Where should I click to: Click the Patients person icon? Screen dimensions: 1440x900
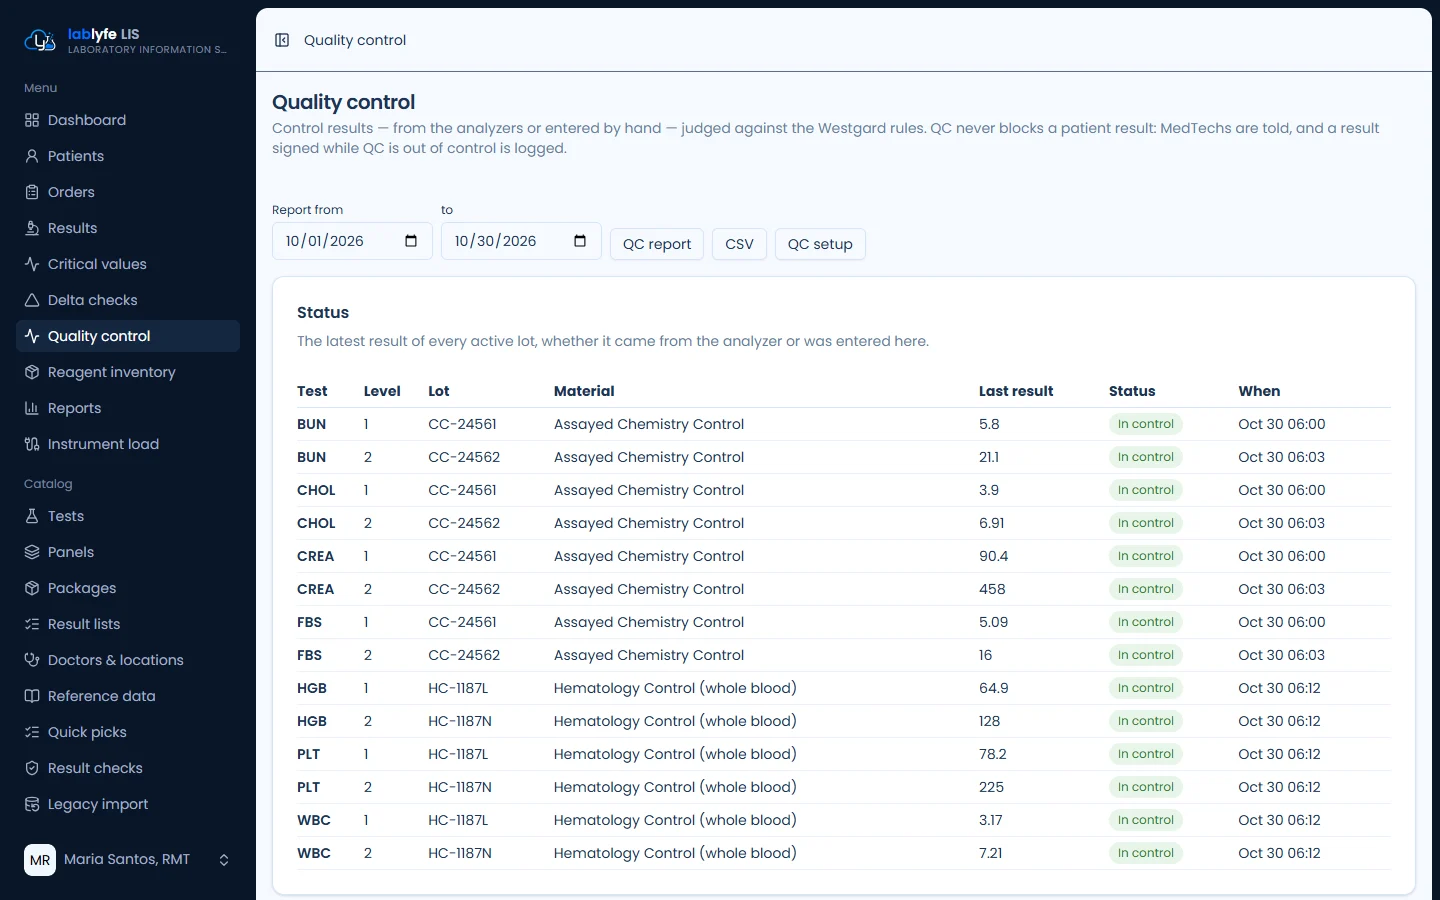click(32, 156)
